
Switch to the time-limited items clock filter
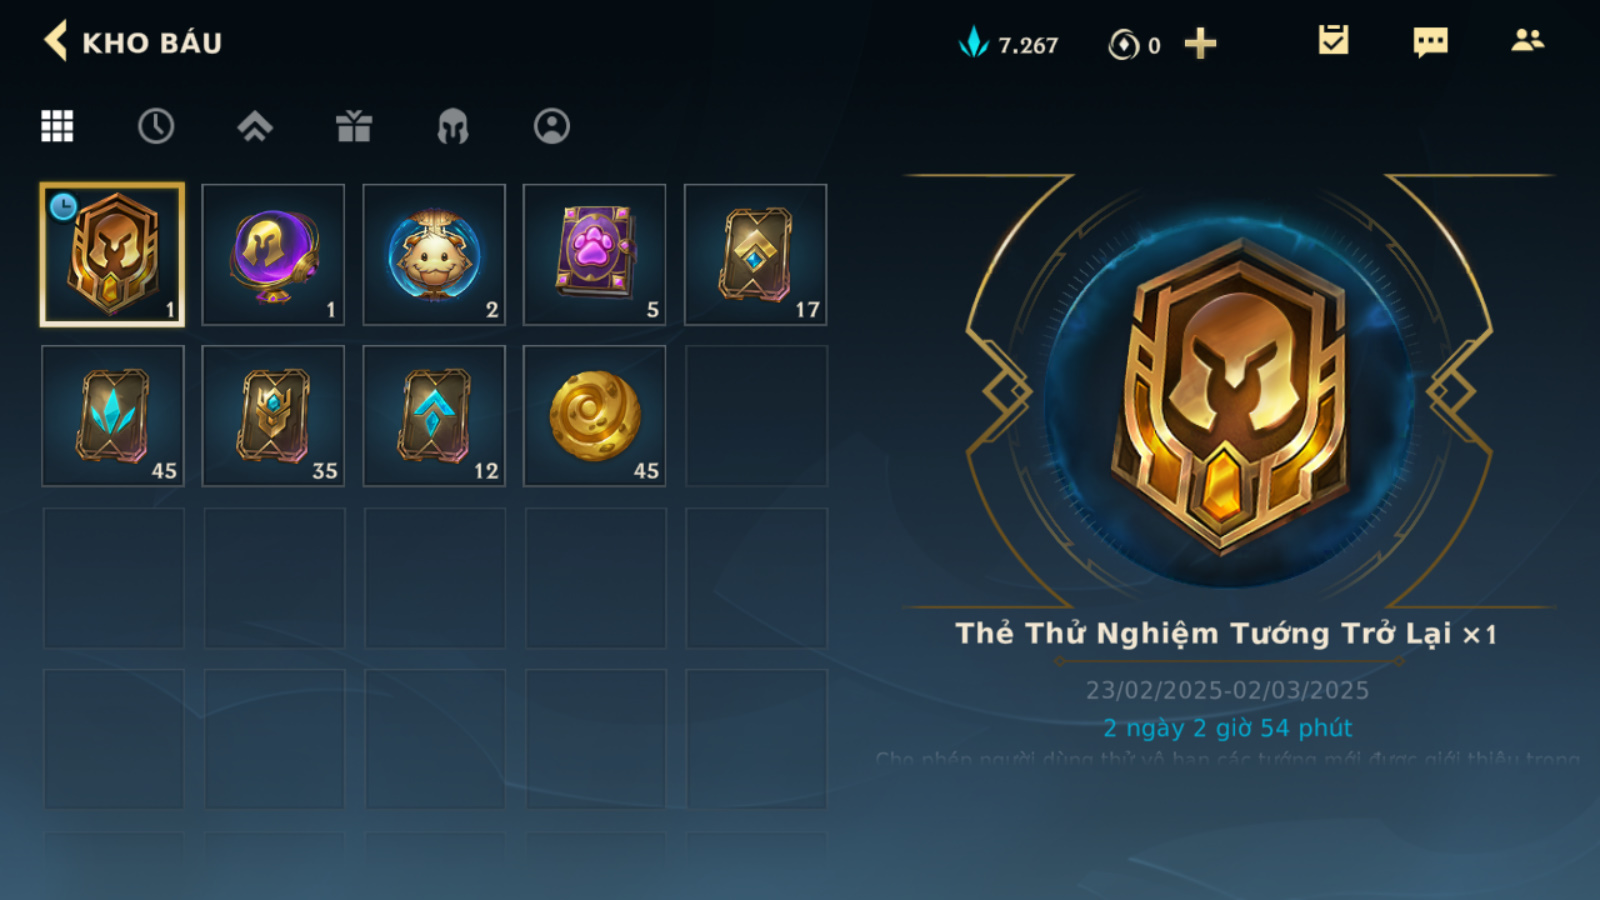[156, 126]
